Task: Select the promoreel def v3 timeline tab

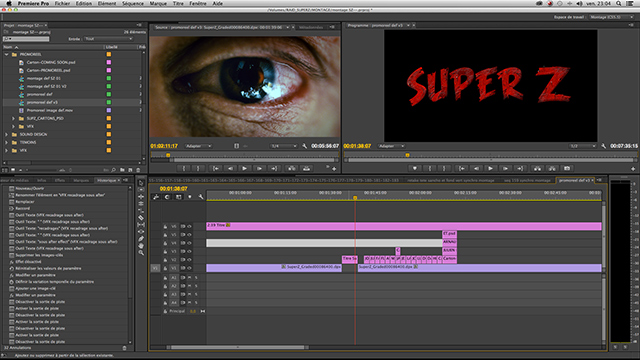Action: click(574, 180)
